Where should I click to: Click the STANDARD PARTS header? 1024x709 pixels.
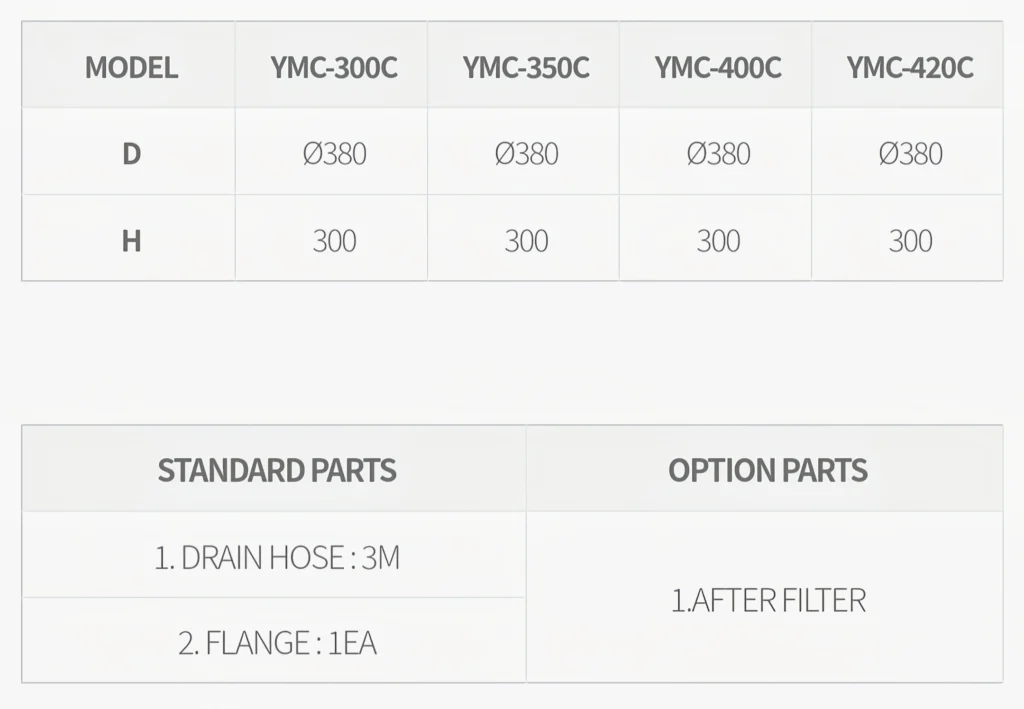click(277, 470)
